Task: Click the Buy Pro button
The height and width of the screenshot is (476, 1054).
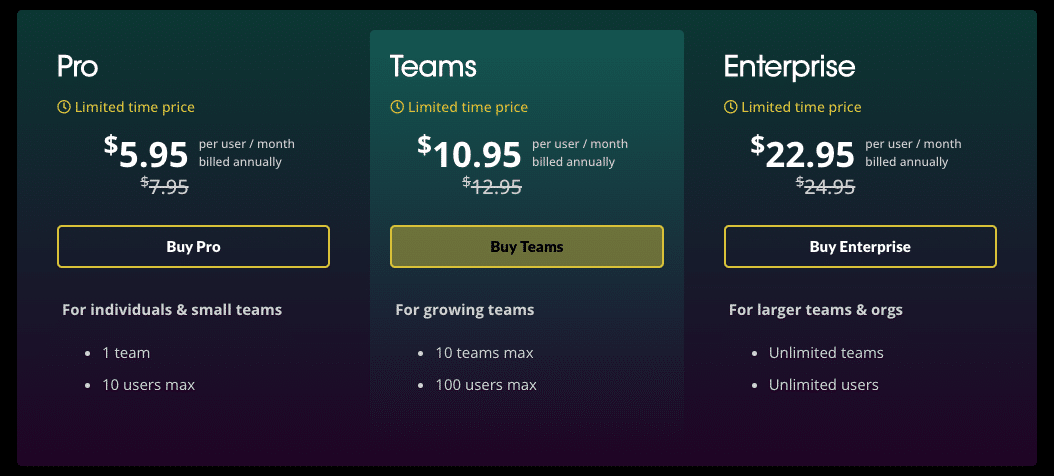Action: (194, 247)
